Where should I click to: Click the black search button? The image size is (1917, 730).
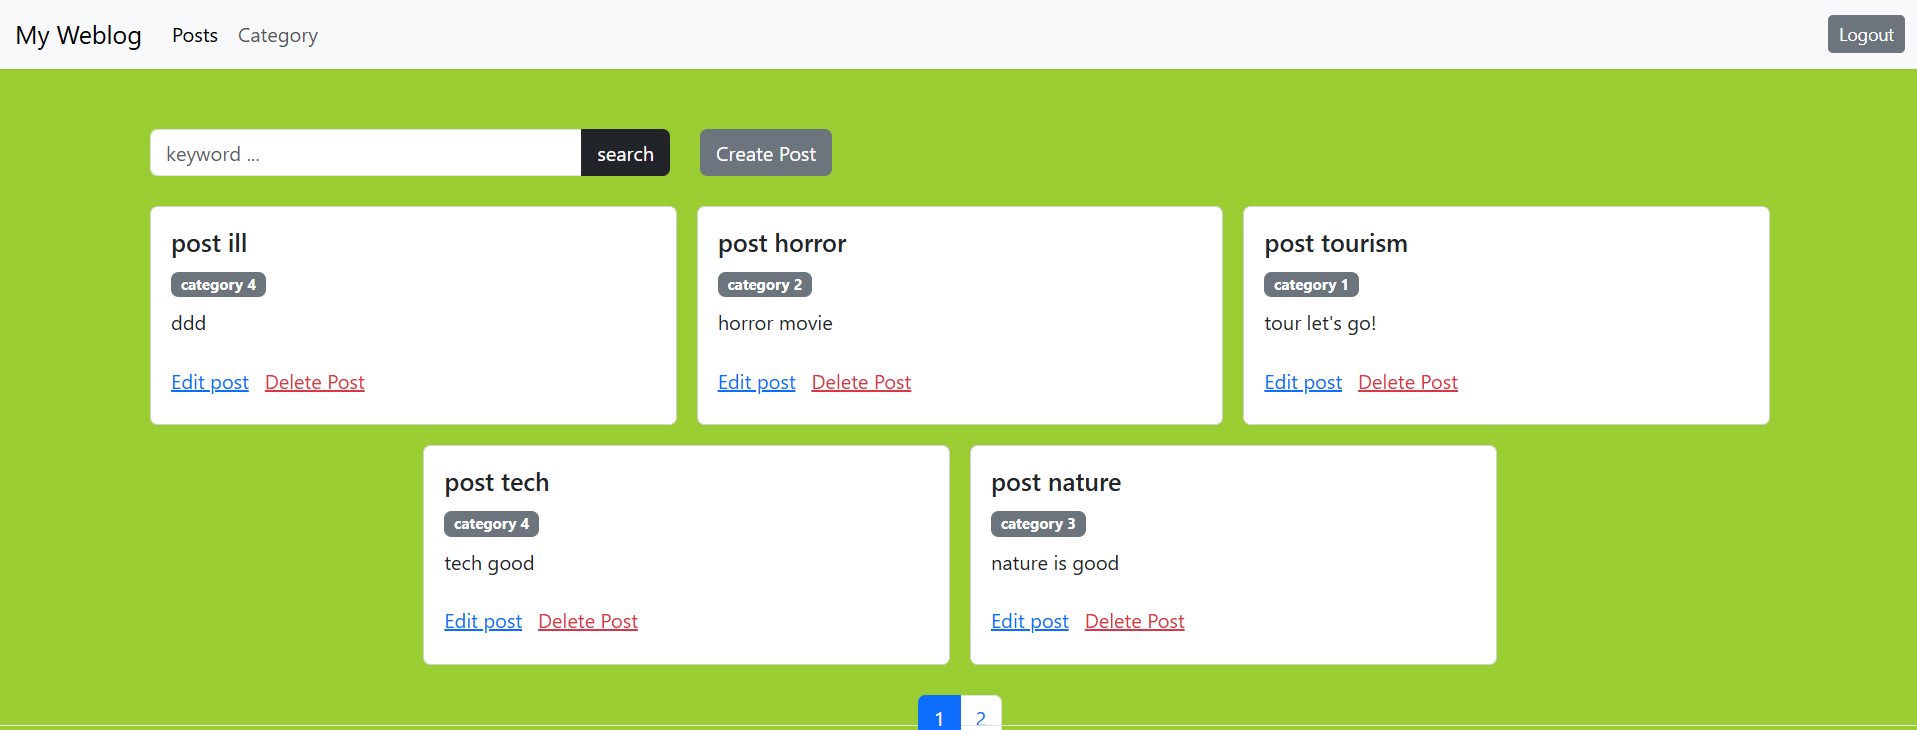point(625,153)
